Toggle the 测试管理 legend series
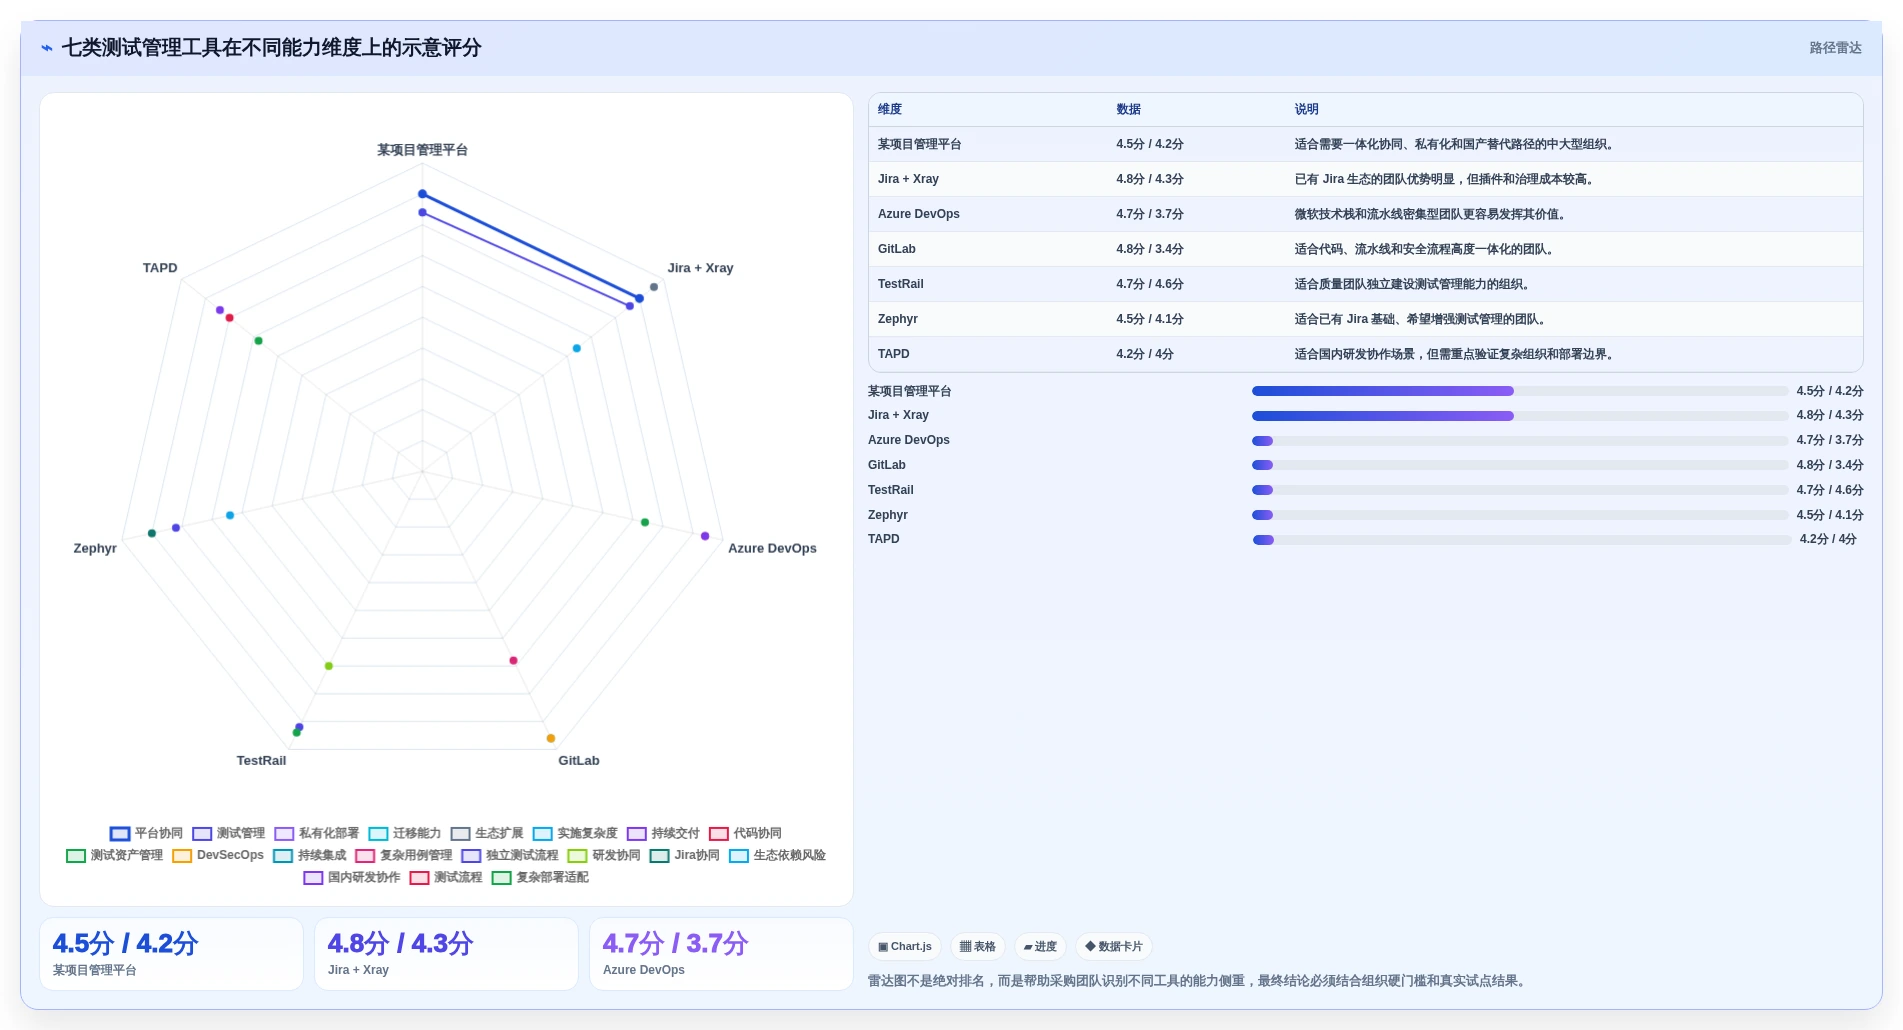This screenshot has height=1030, width=1903. click(x=228, y=833)
